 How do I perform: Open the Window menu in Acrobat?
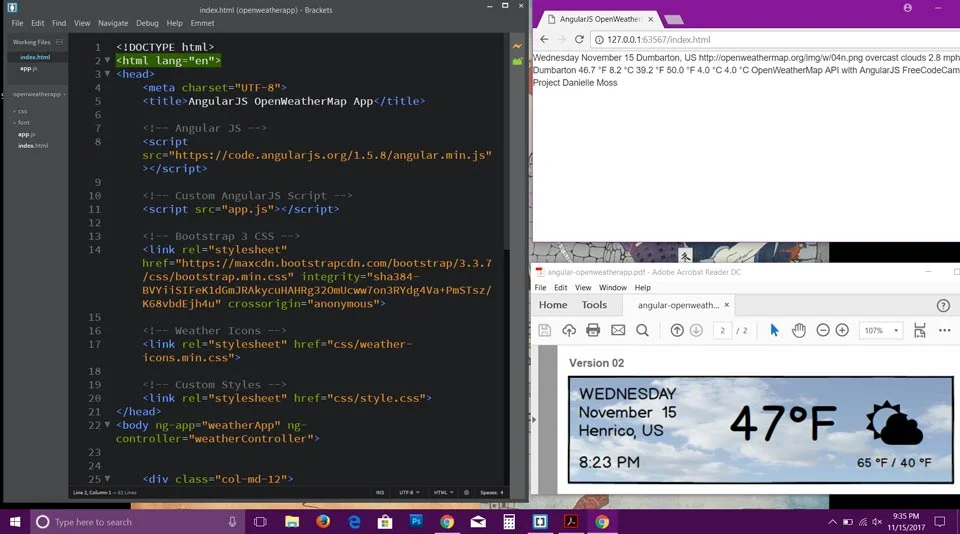coord(612,287)
